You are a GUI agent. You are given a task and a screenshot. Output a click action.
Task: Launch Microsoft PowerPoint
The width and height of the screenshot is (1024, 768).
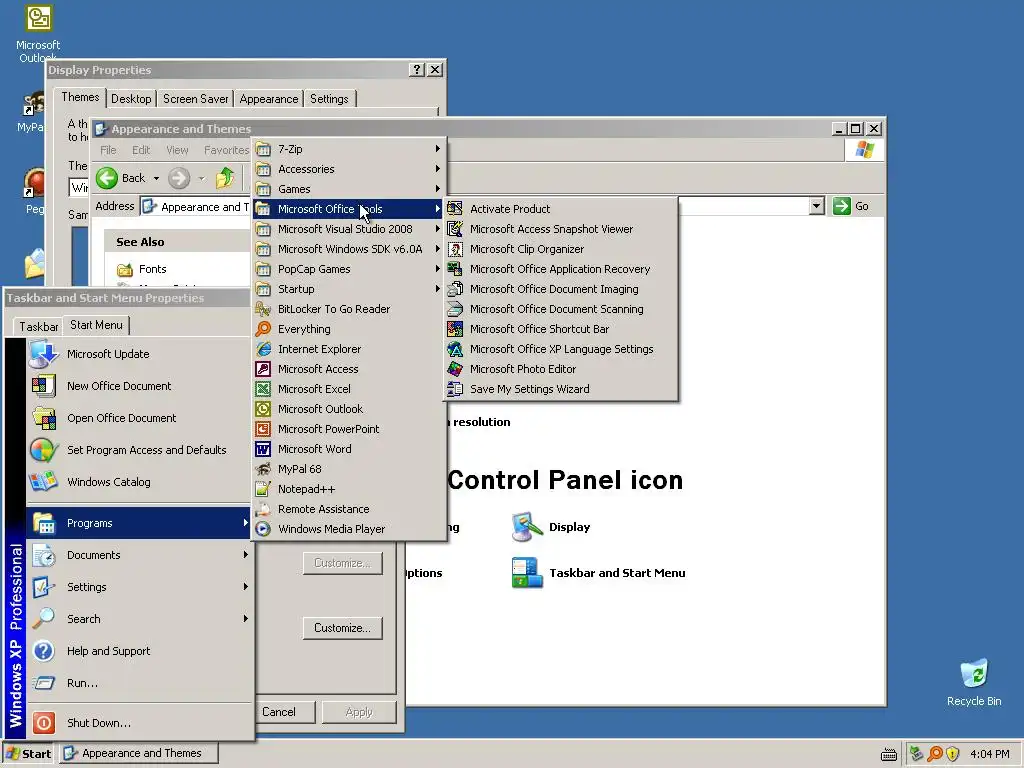349,429
